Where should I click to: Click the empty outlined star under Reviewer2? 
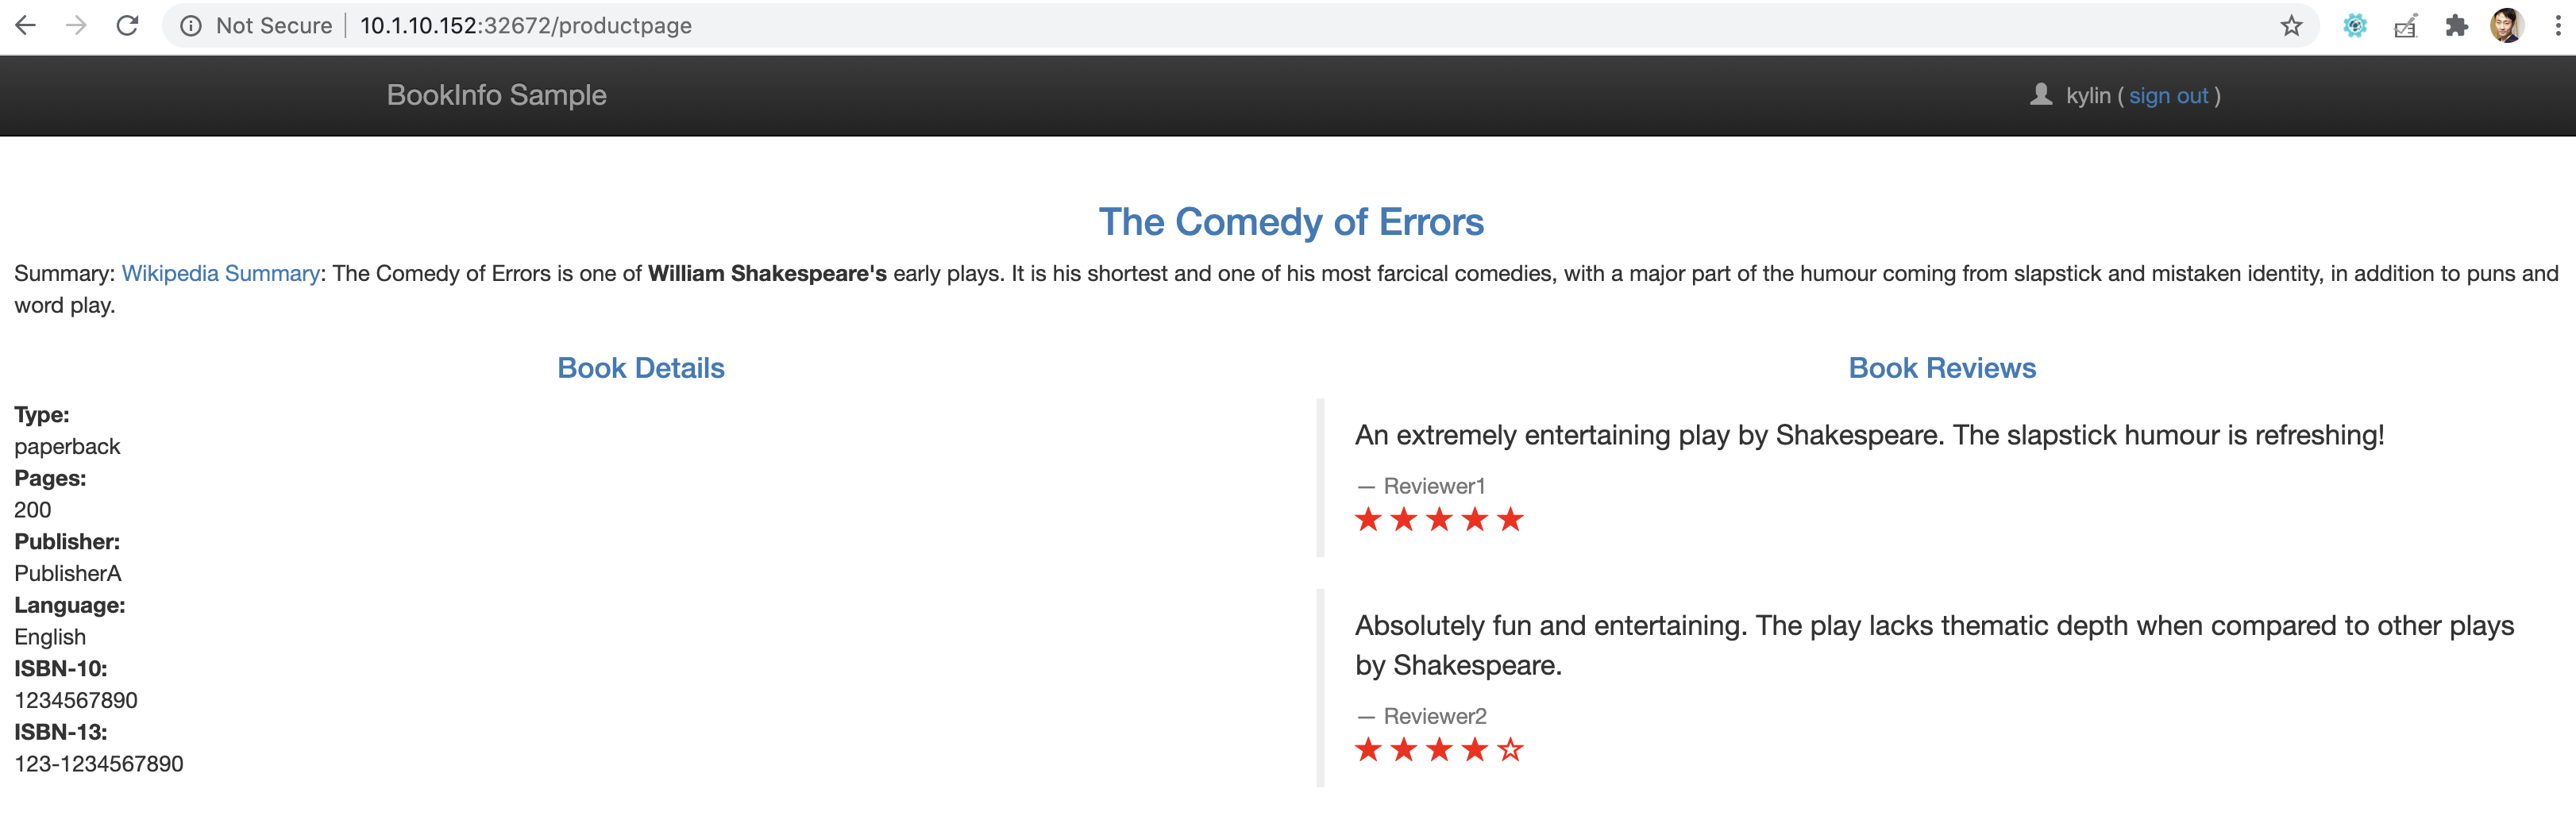[x=1510, y=749]
